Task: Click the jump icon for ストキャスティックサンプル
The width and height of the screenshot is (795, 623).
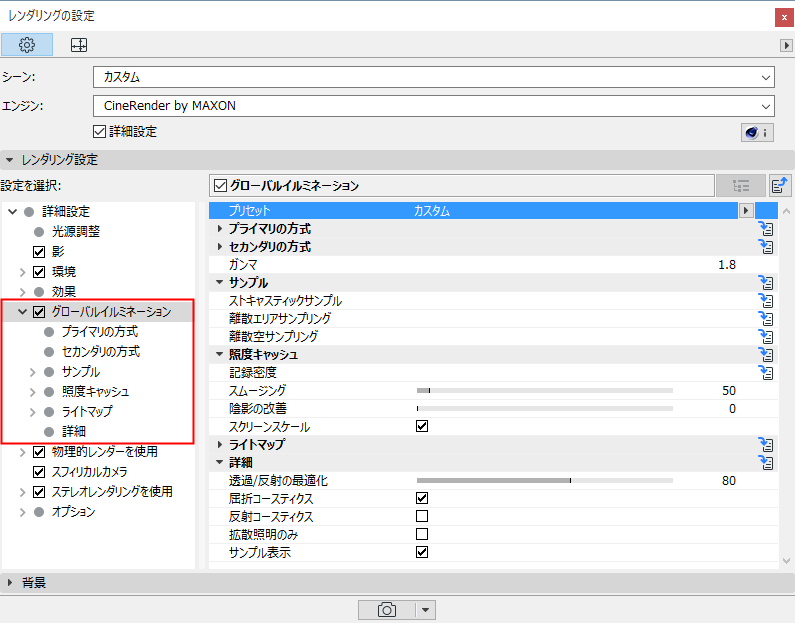Action: tap(766, 301)
